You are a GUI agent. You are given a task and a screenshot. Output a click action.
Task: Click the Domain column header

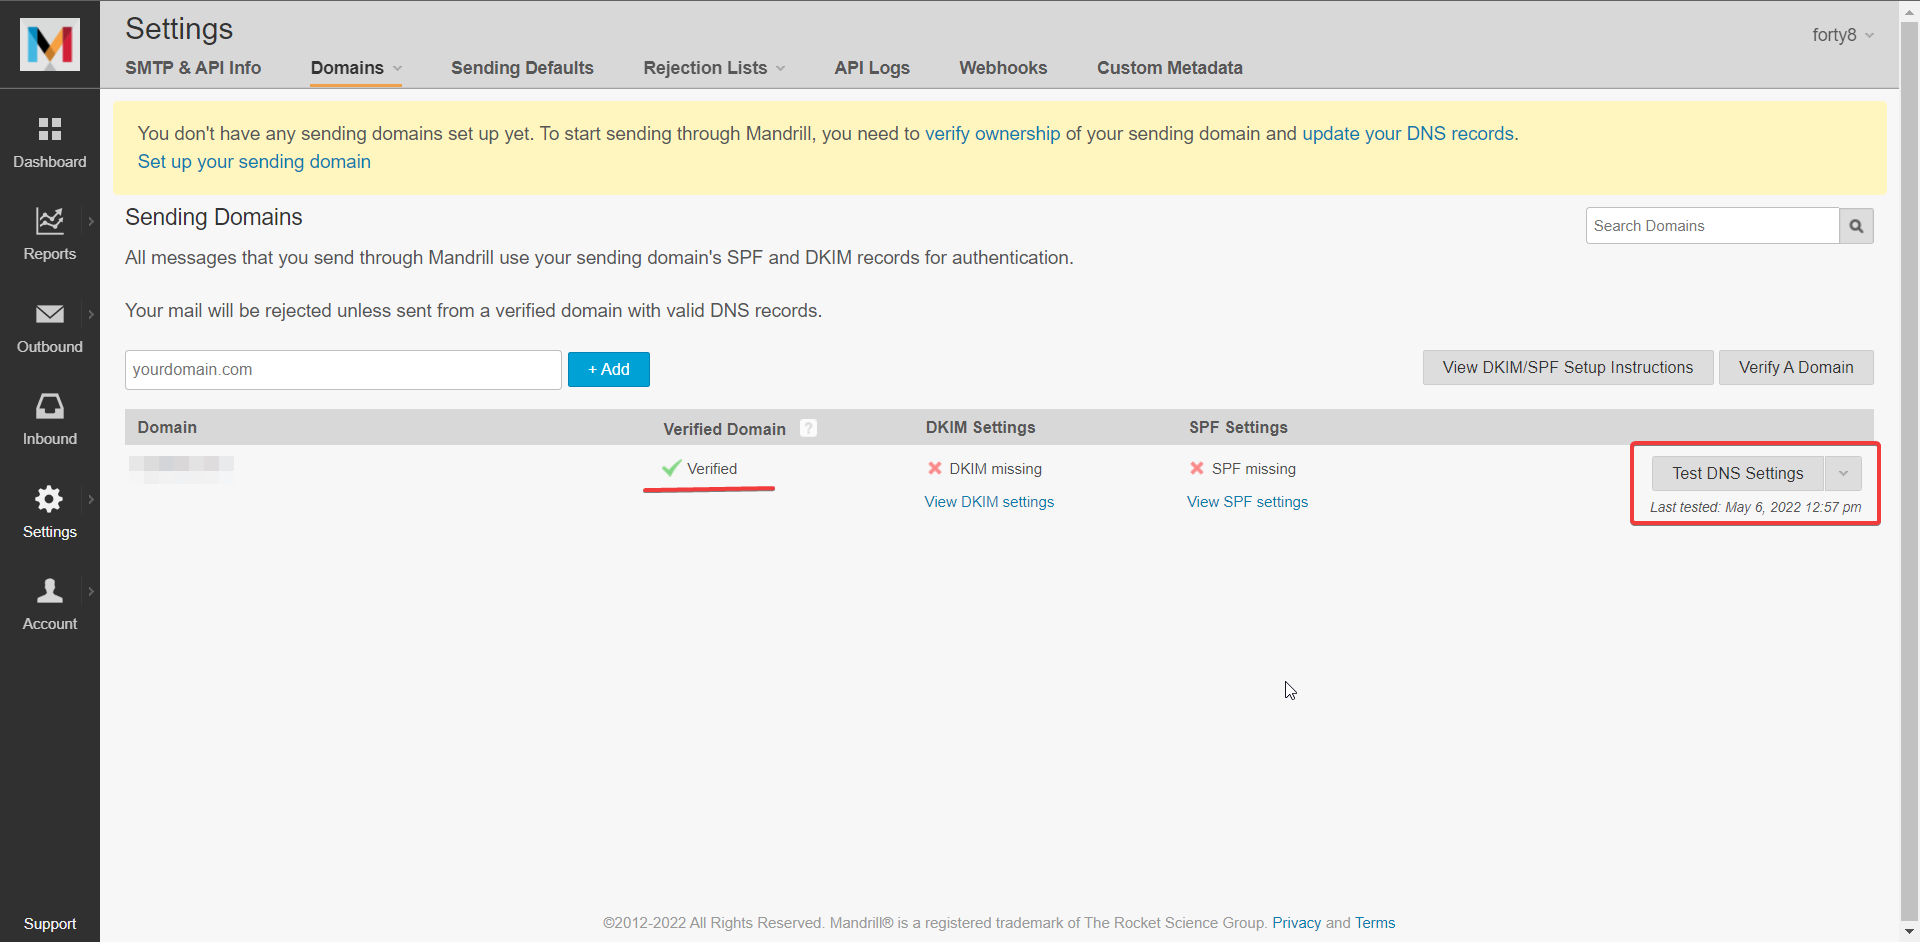pyautogui.click(x=167, y=427)
